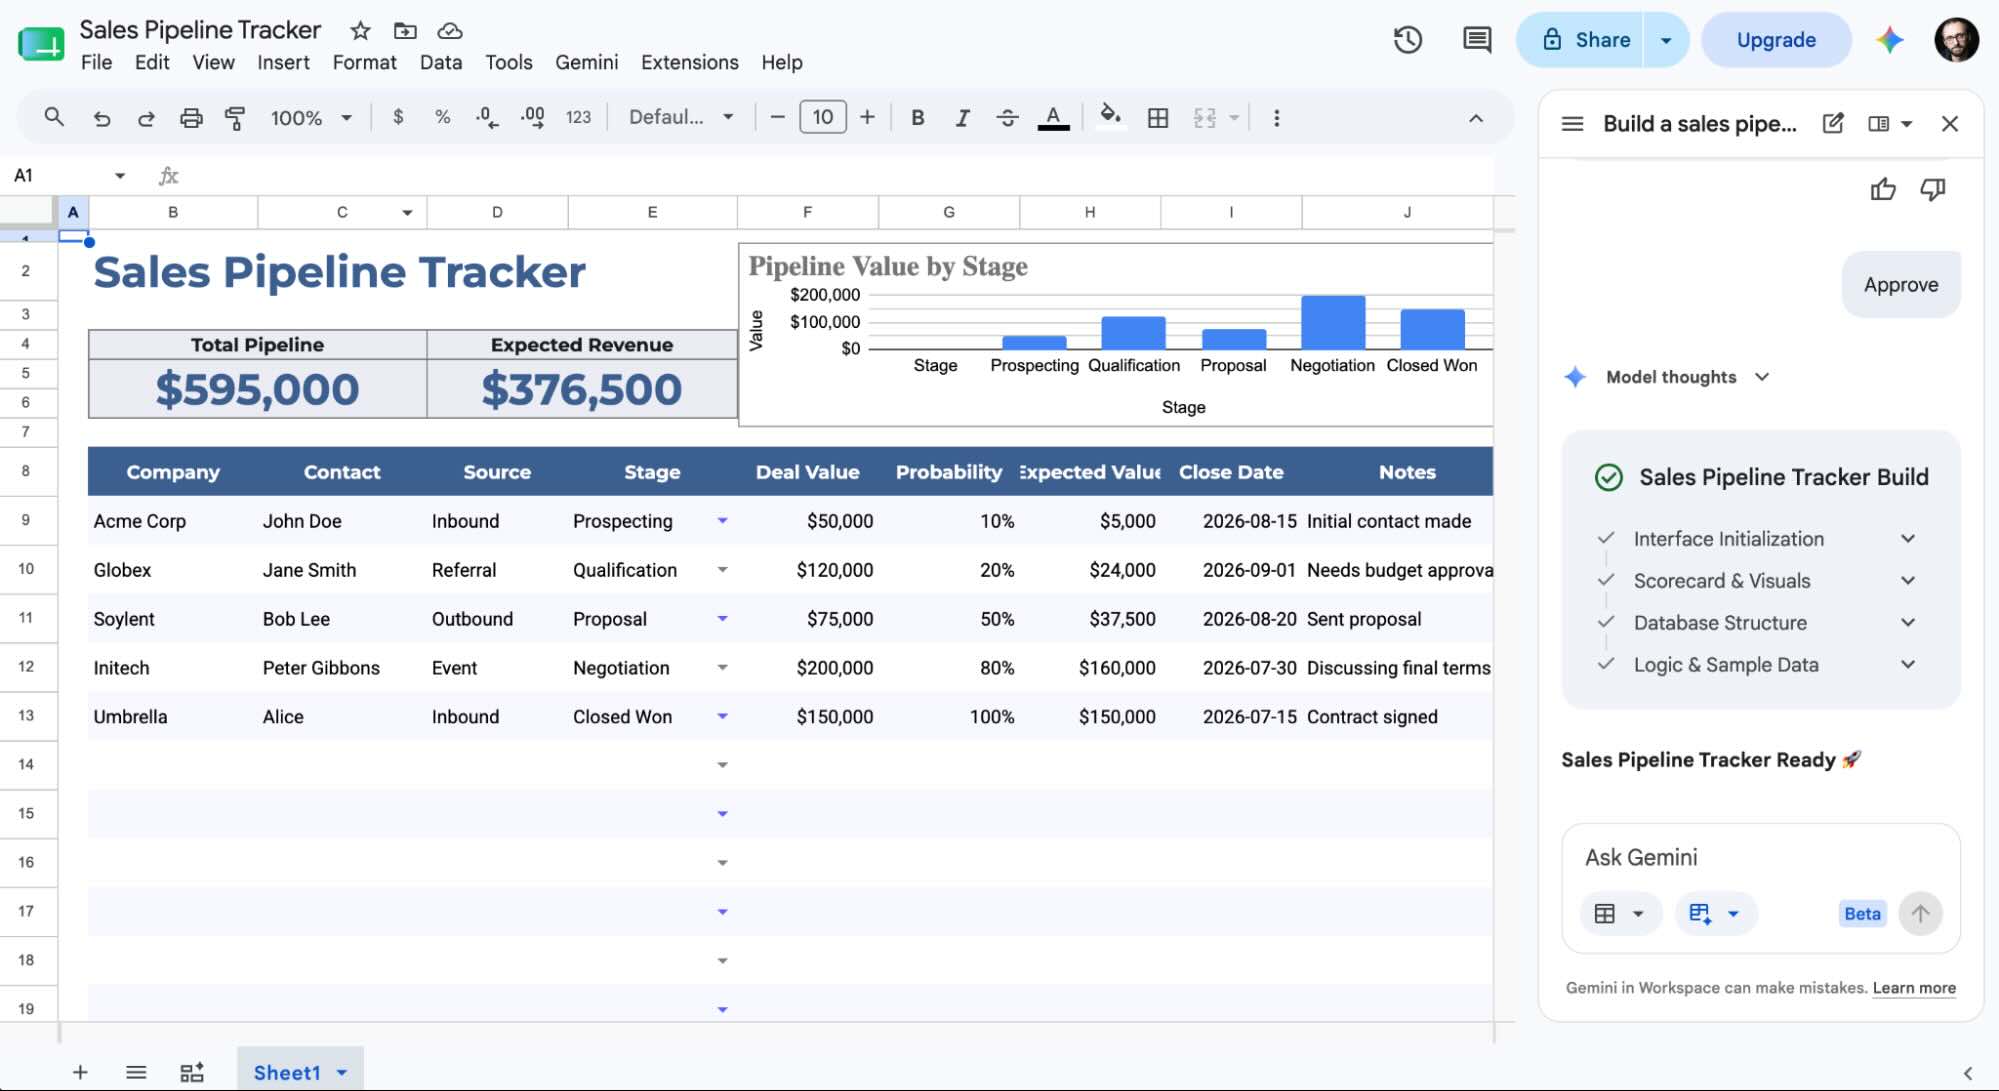Click the merge cells icon
Viewport: 1999px width, 1091px height.
(x=1205, y=118)
